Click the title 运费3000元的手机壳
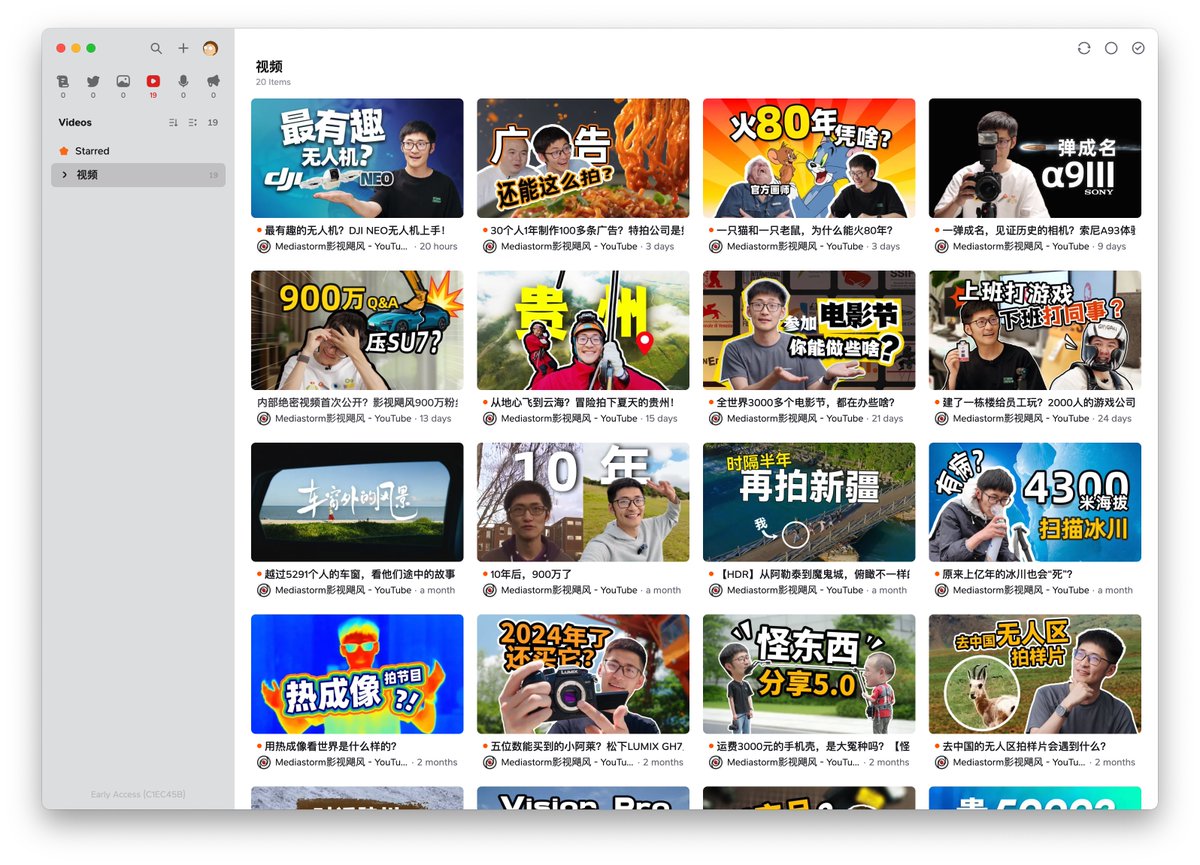Image resolution: width=1200 pixels, height=865 pixels. [813, 746]
